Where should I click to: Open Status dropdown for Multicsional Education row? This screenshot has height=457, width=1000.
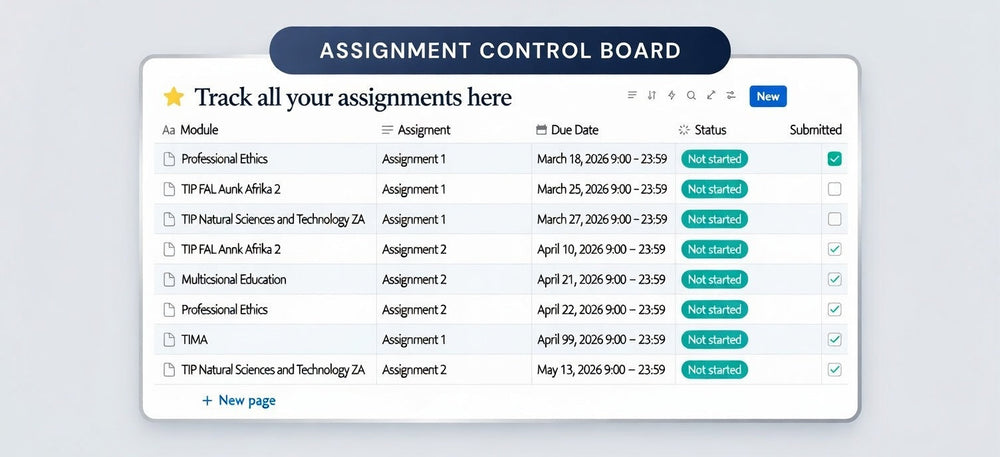(714, 280)
